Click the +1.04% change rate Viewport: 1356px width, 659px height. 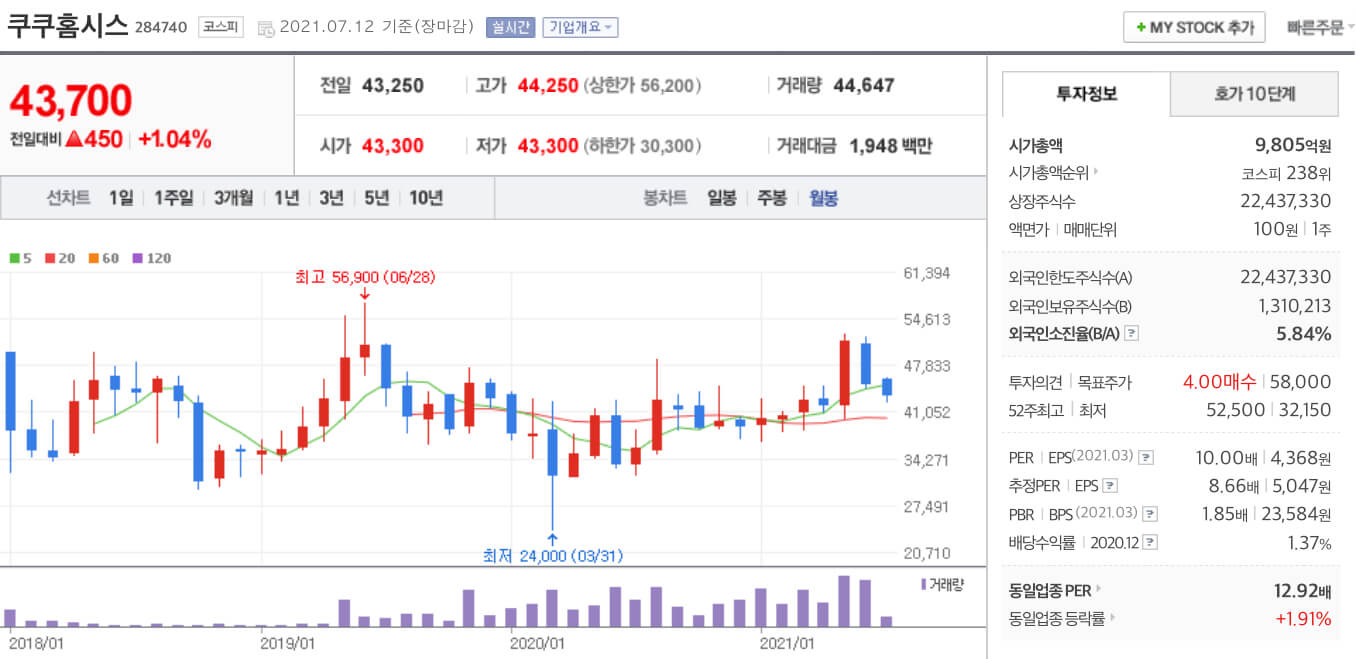point(175,140)
